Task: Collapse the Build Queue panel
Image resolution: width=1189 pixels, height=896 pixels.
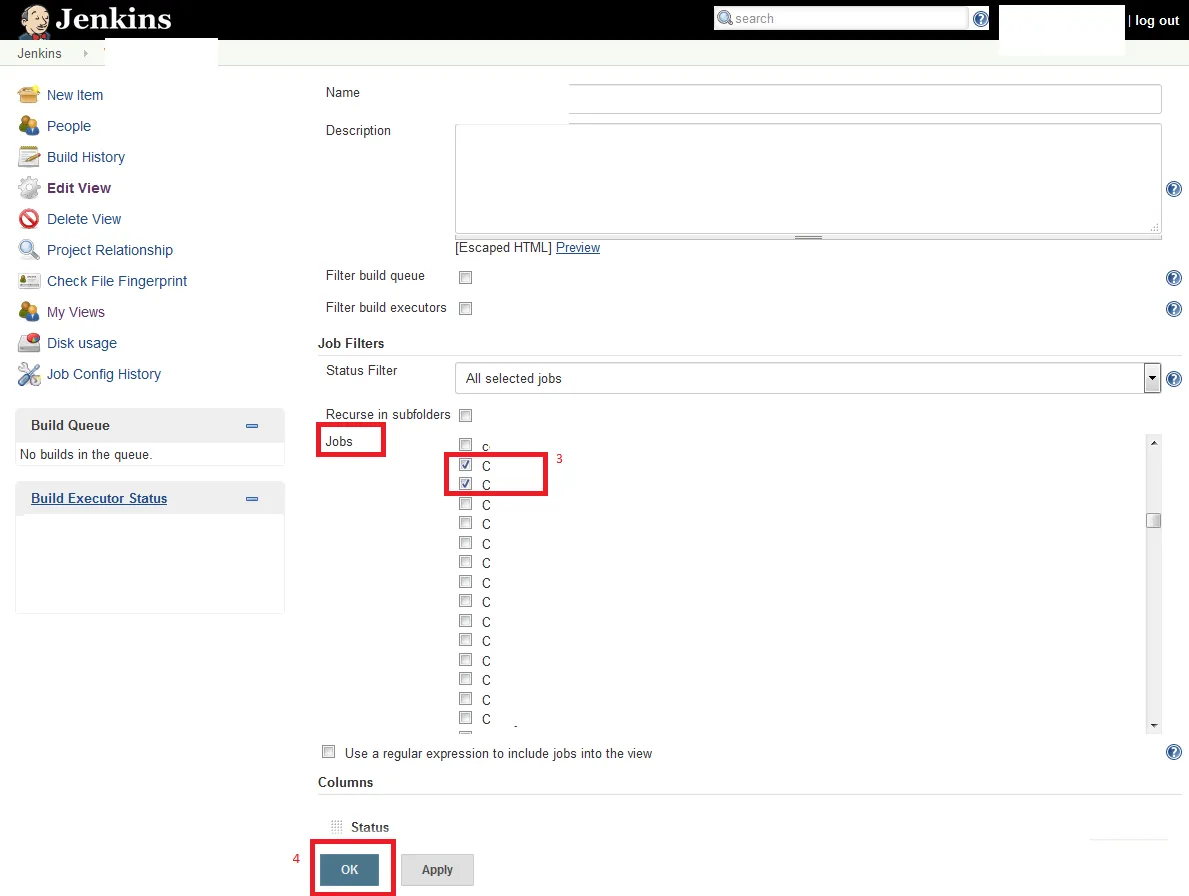Action: 253,426
